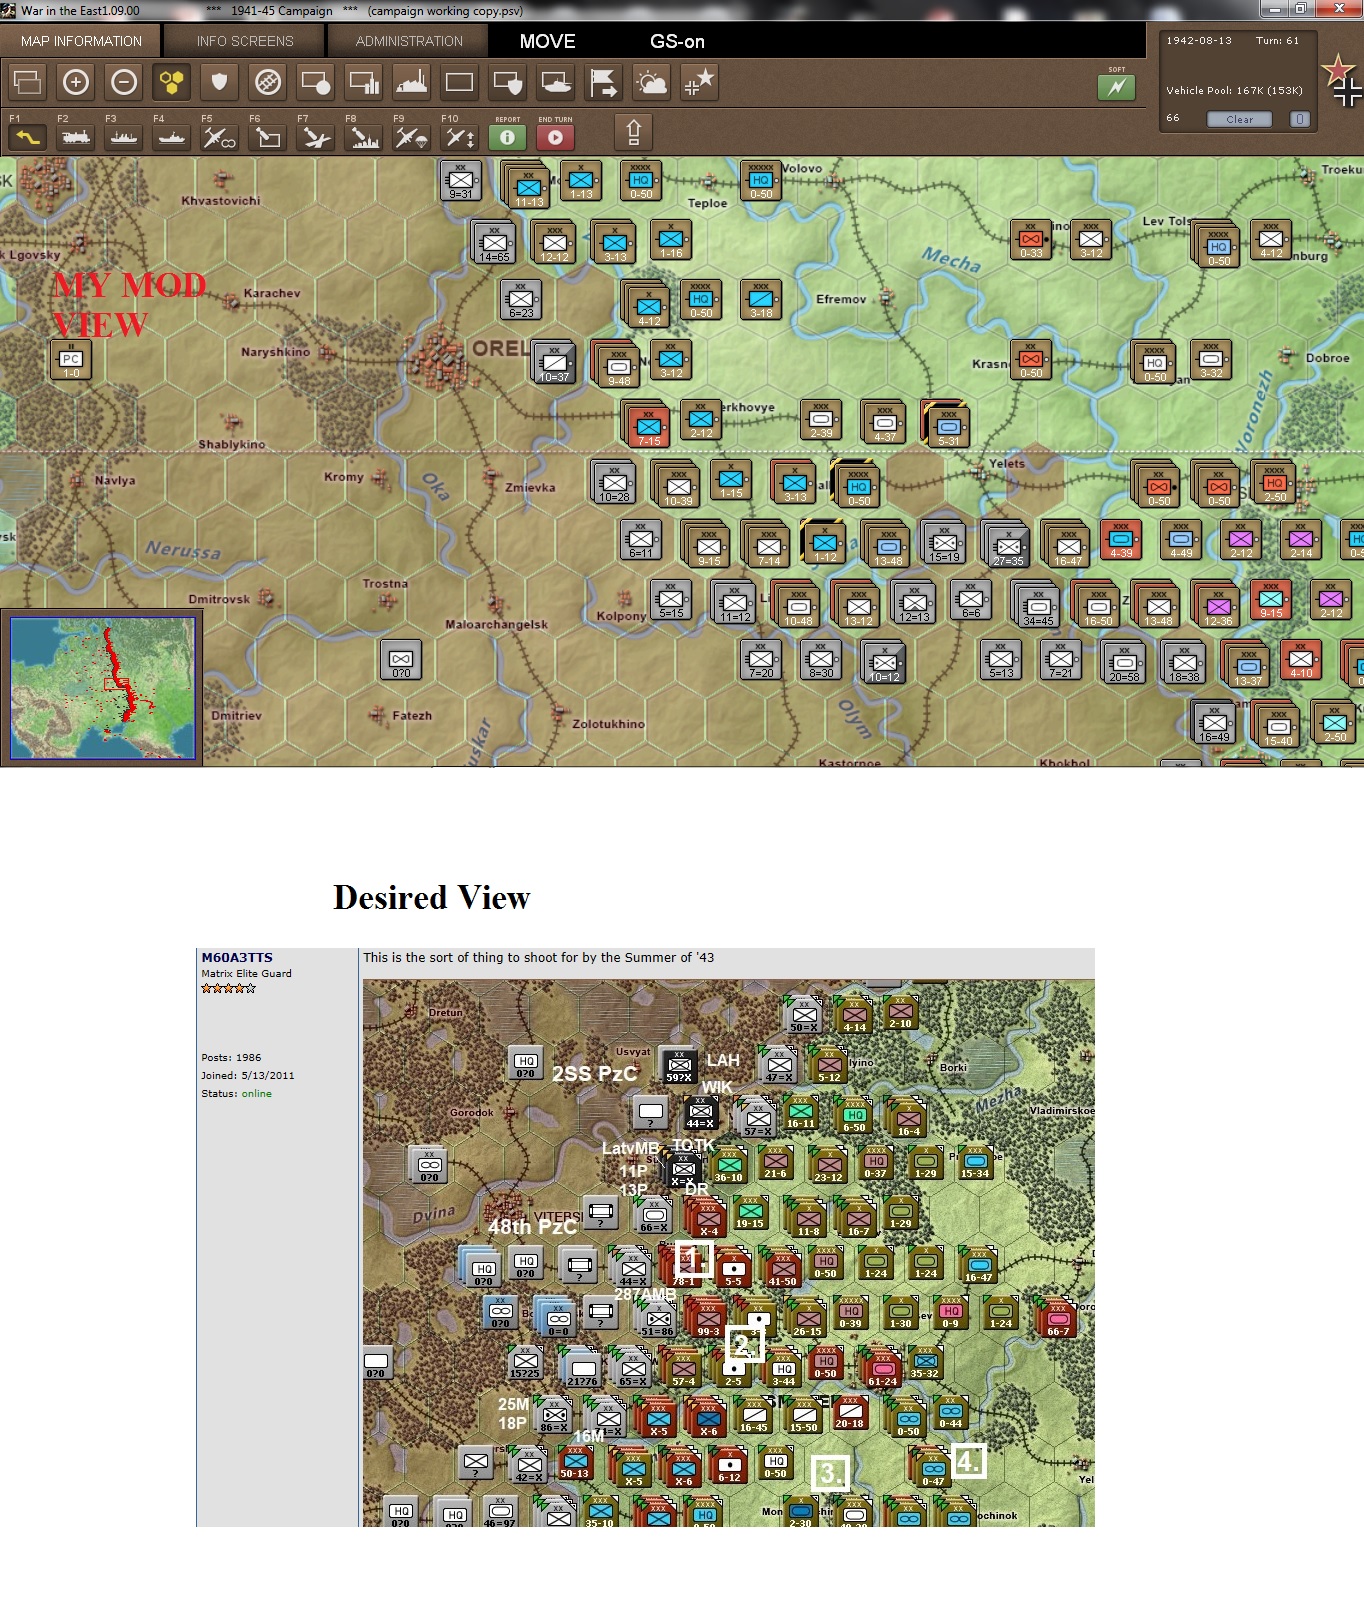
Task: Click the online status link
Action: tap(256, 1093)
